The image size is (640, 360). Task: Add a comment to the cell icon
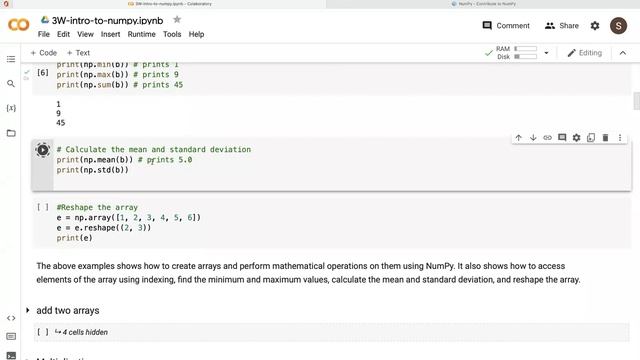pos(562,138)
